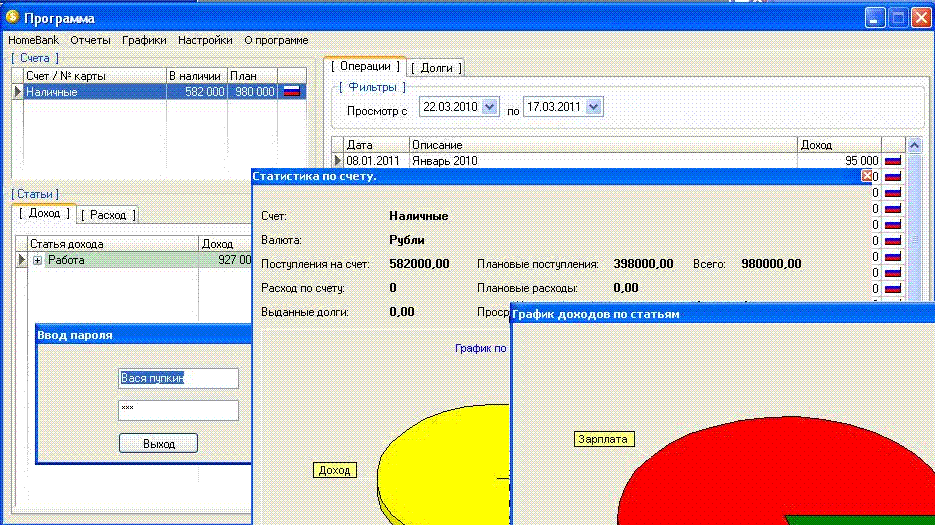This screenshot has width=935, height=525.
Task: Open the HomeBank menu
Action: (33, 40)
